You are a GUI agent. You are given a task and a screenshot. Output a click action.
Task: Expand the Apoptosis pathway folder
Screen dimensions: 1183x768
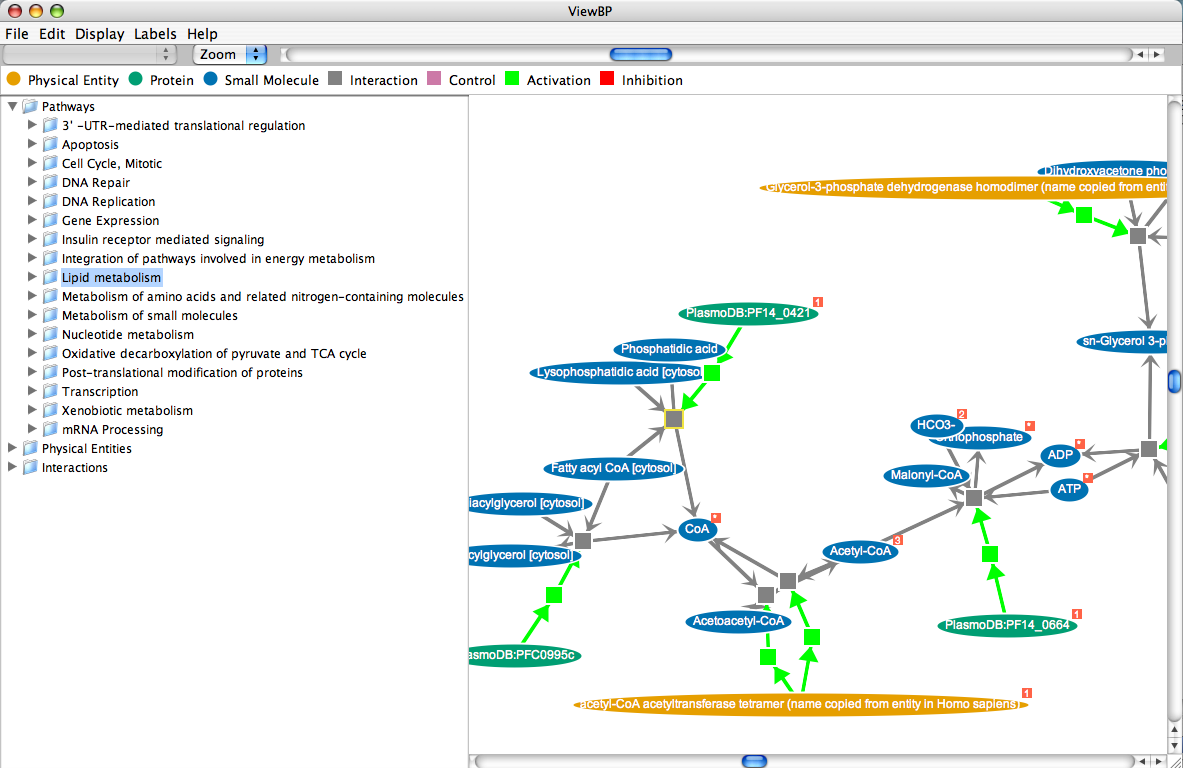click(x=32, y=144)
